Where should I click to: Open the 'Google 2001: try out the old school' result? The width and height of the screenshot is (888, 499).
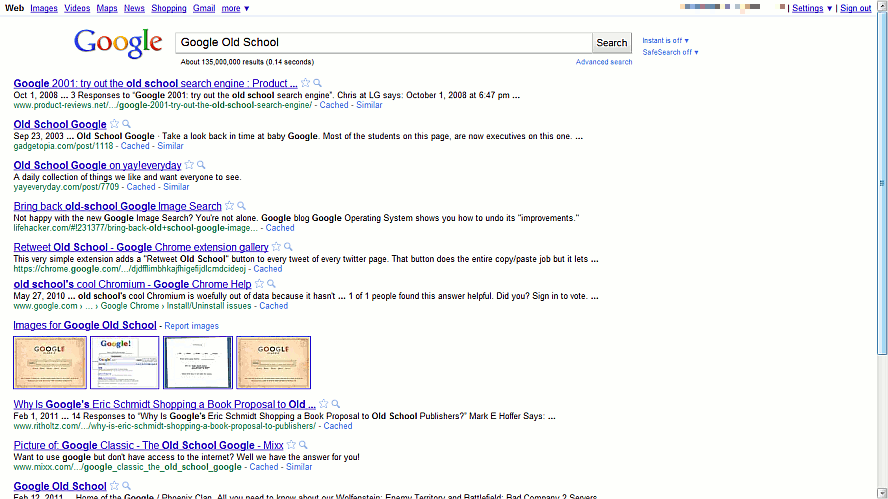click(x=155, y=83)
